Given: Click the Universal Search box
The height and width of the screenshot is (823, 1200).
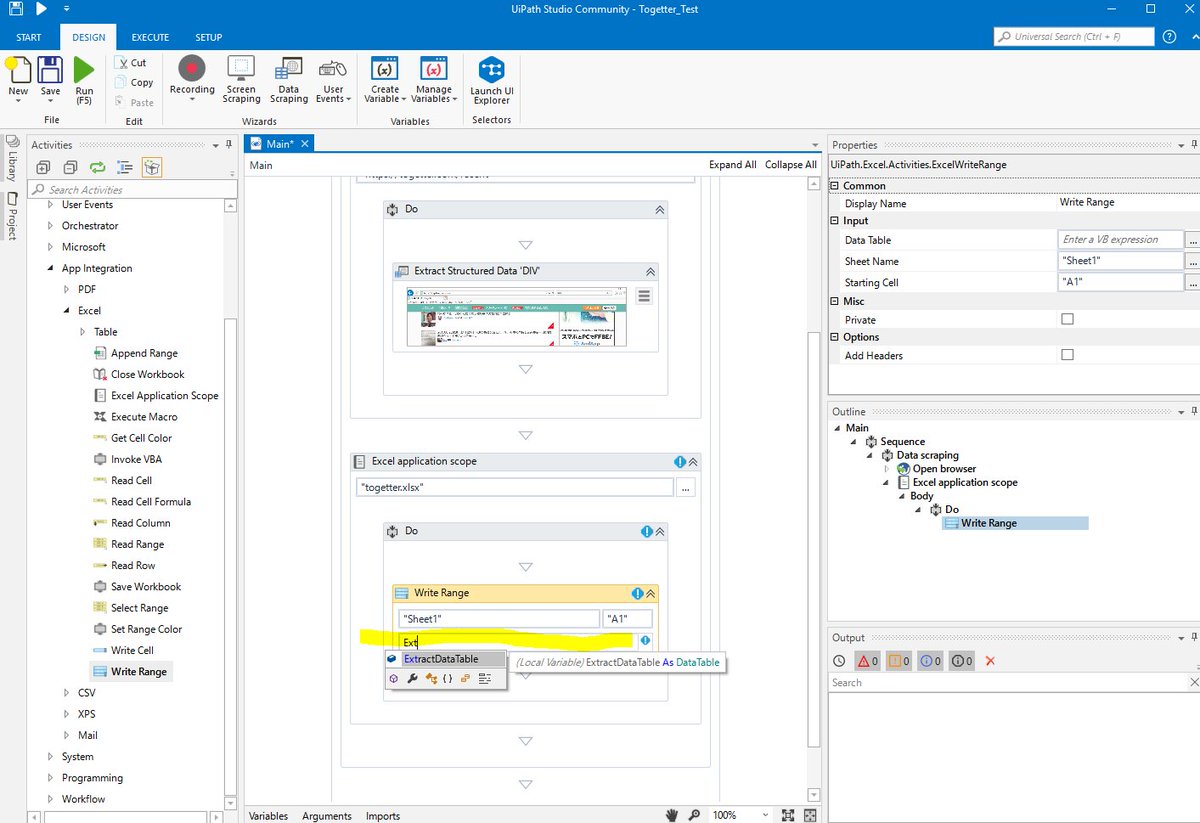Looking at the screenshot, I should pos(1073,37).
